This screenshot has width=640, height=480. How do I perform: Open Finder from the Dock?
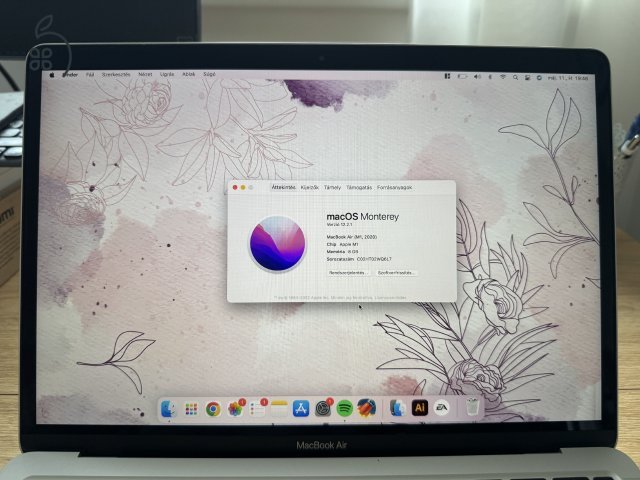pyautogui.click(x=168, y=409)
